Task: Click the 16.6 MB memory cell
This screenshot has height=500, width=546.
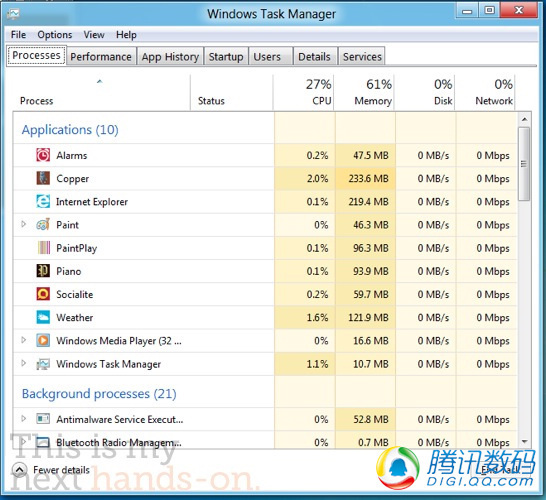Action: coord(366,341)
